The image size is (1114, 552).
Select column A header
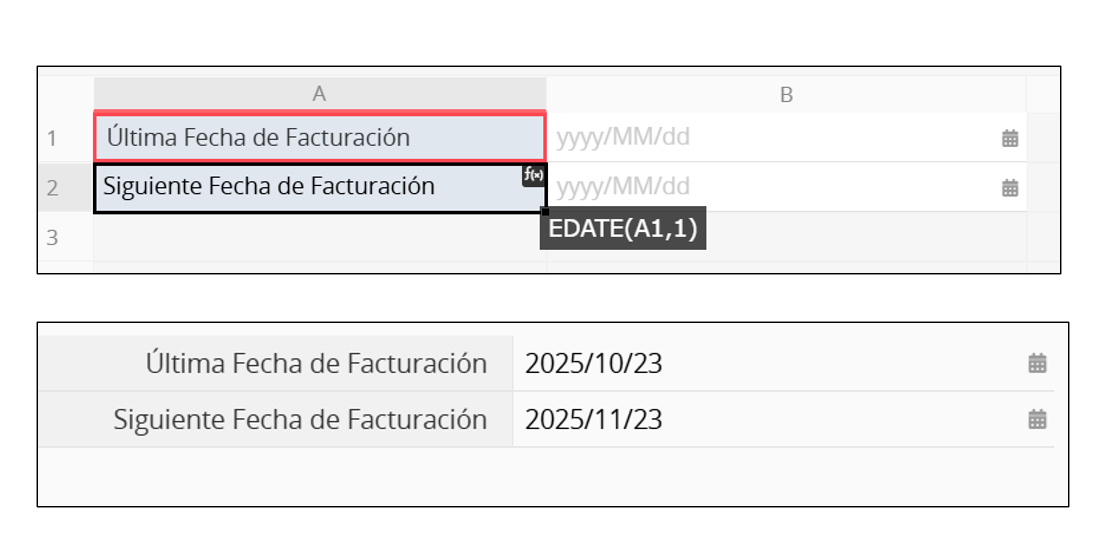319,94
